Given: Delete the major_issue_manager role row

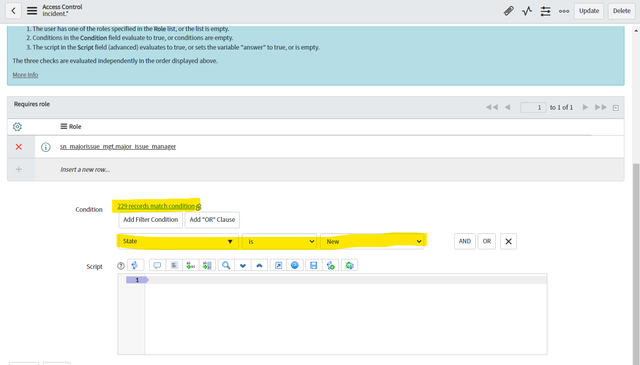Looking at the screenshot, I should [x=19, y=147].
